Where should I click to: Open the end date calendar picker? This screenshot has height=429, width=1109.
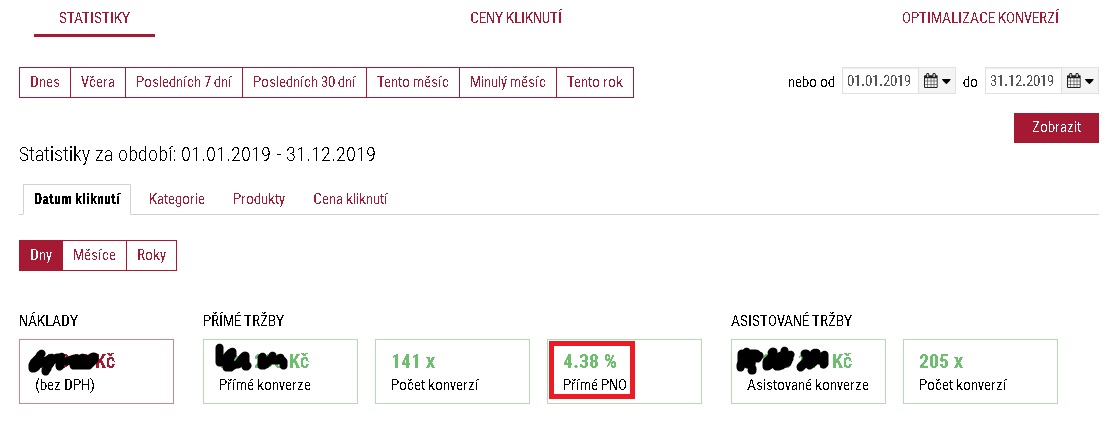1080,81
